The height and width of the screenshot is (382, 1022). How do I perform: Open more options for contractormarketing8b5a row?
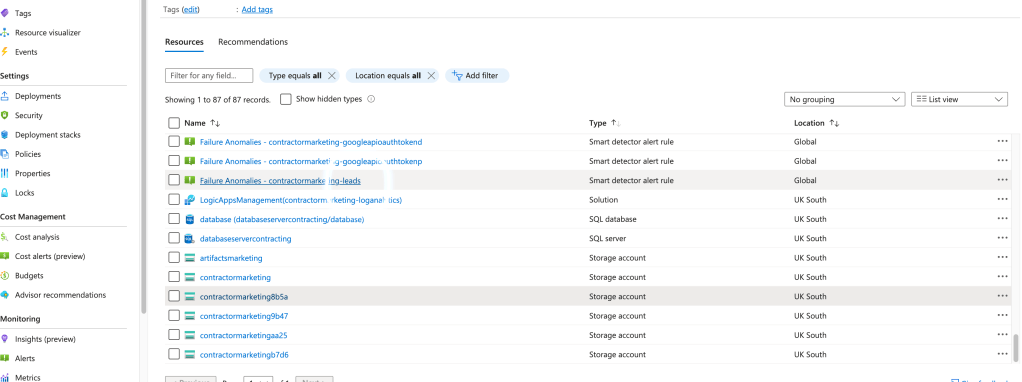point(1002,296)
